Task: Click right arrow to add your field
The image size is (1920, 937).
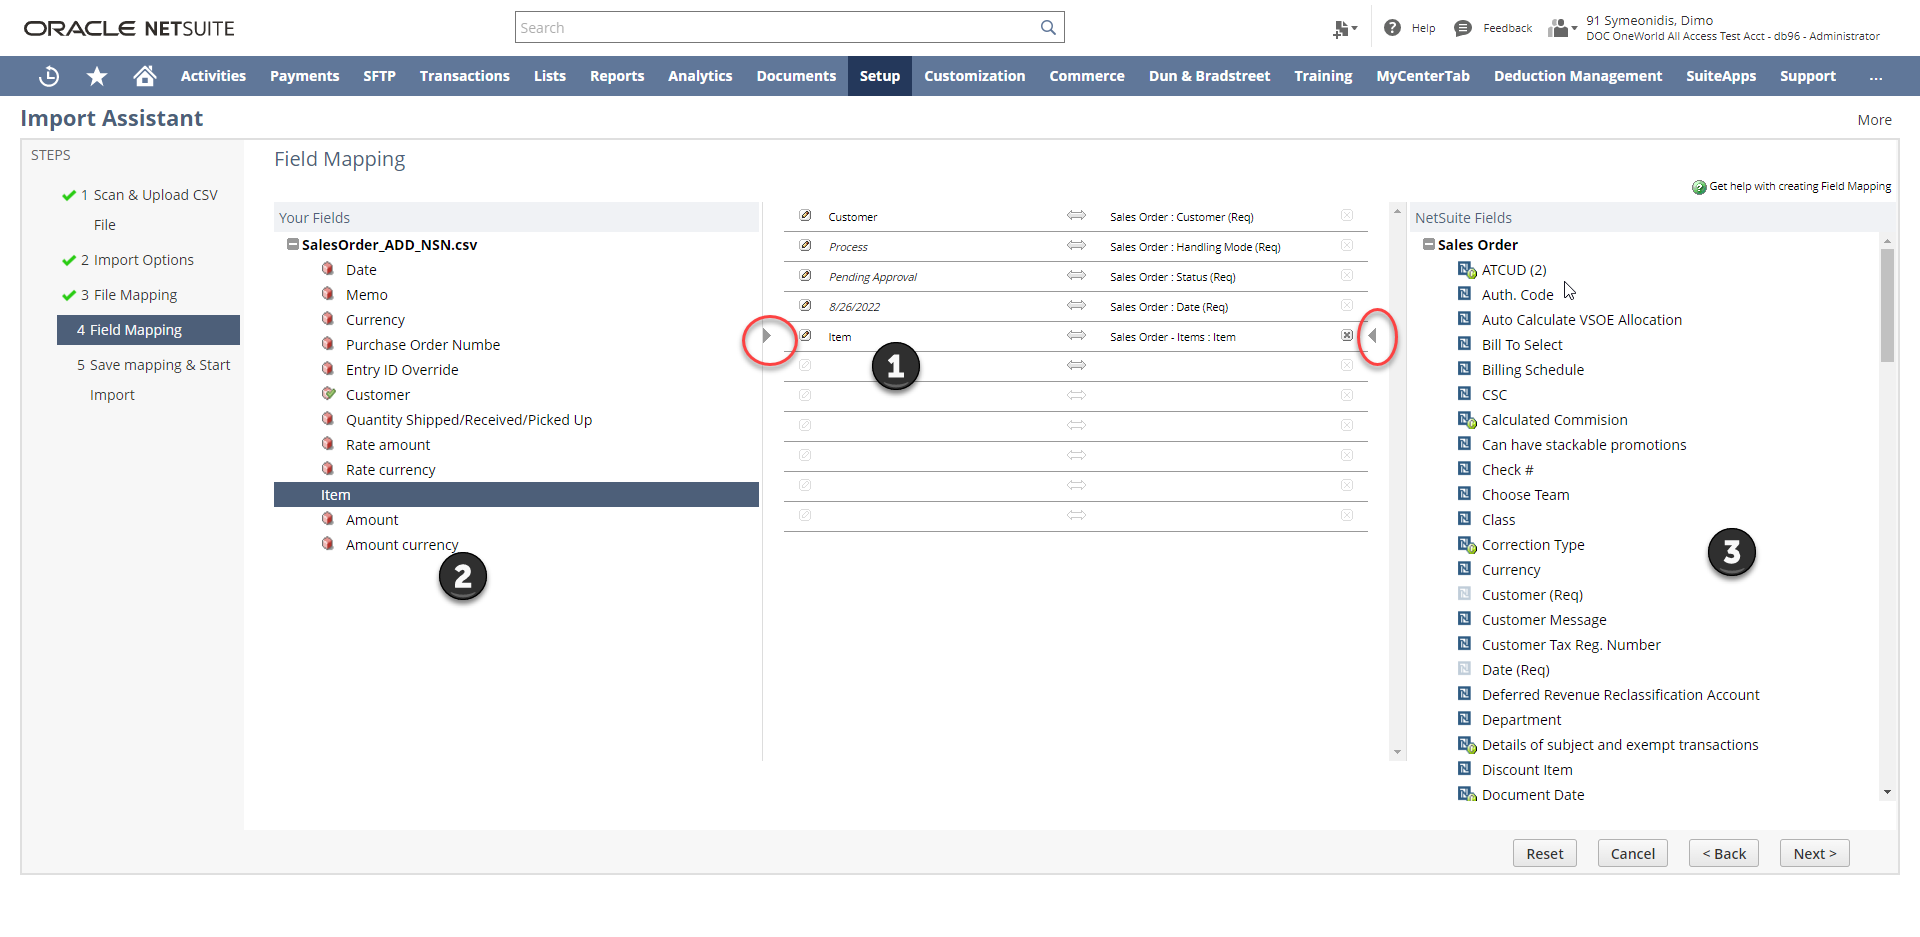Action: pos(767,336)
